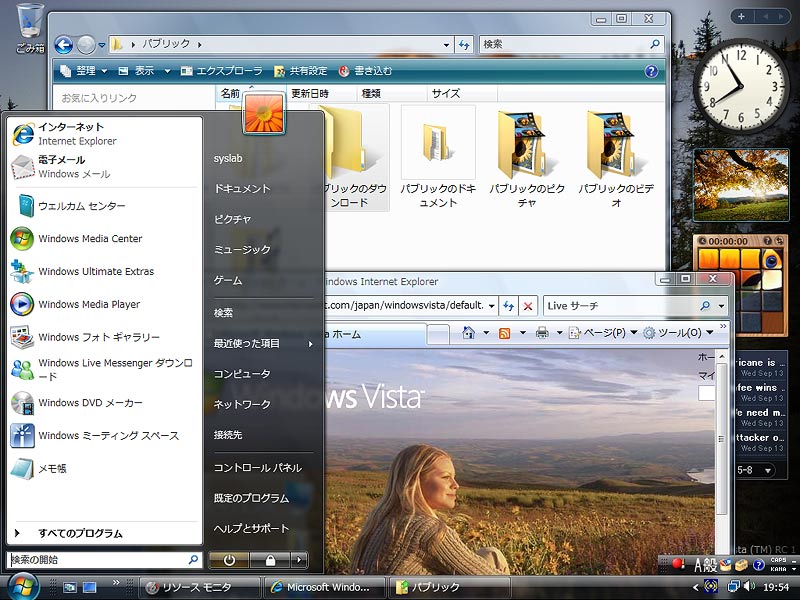Sort by the 更新日時 column header
The image size is (800, 600).
[322, 93]
